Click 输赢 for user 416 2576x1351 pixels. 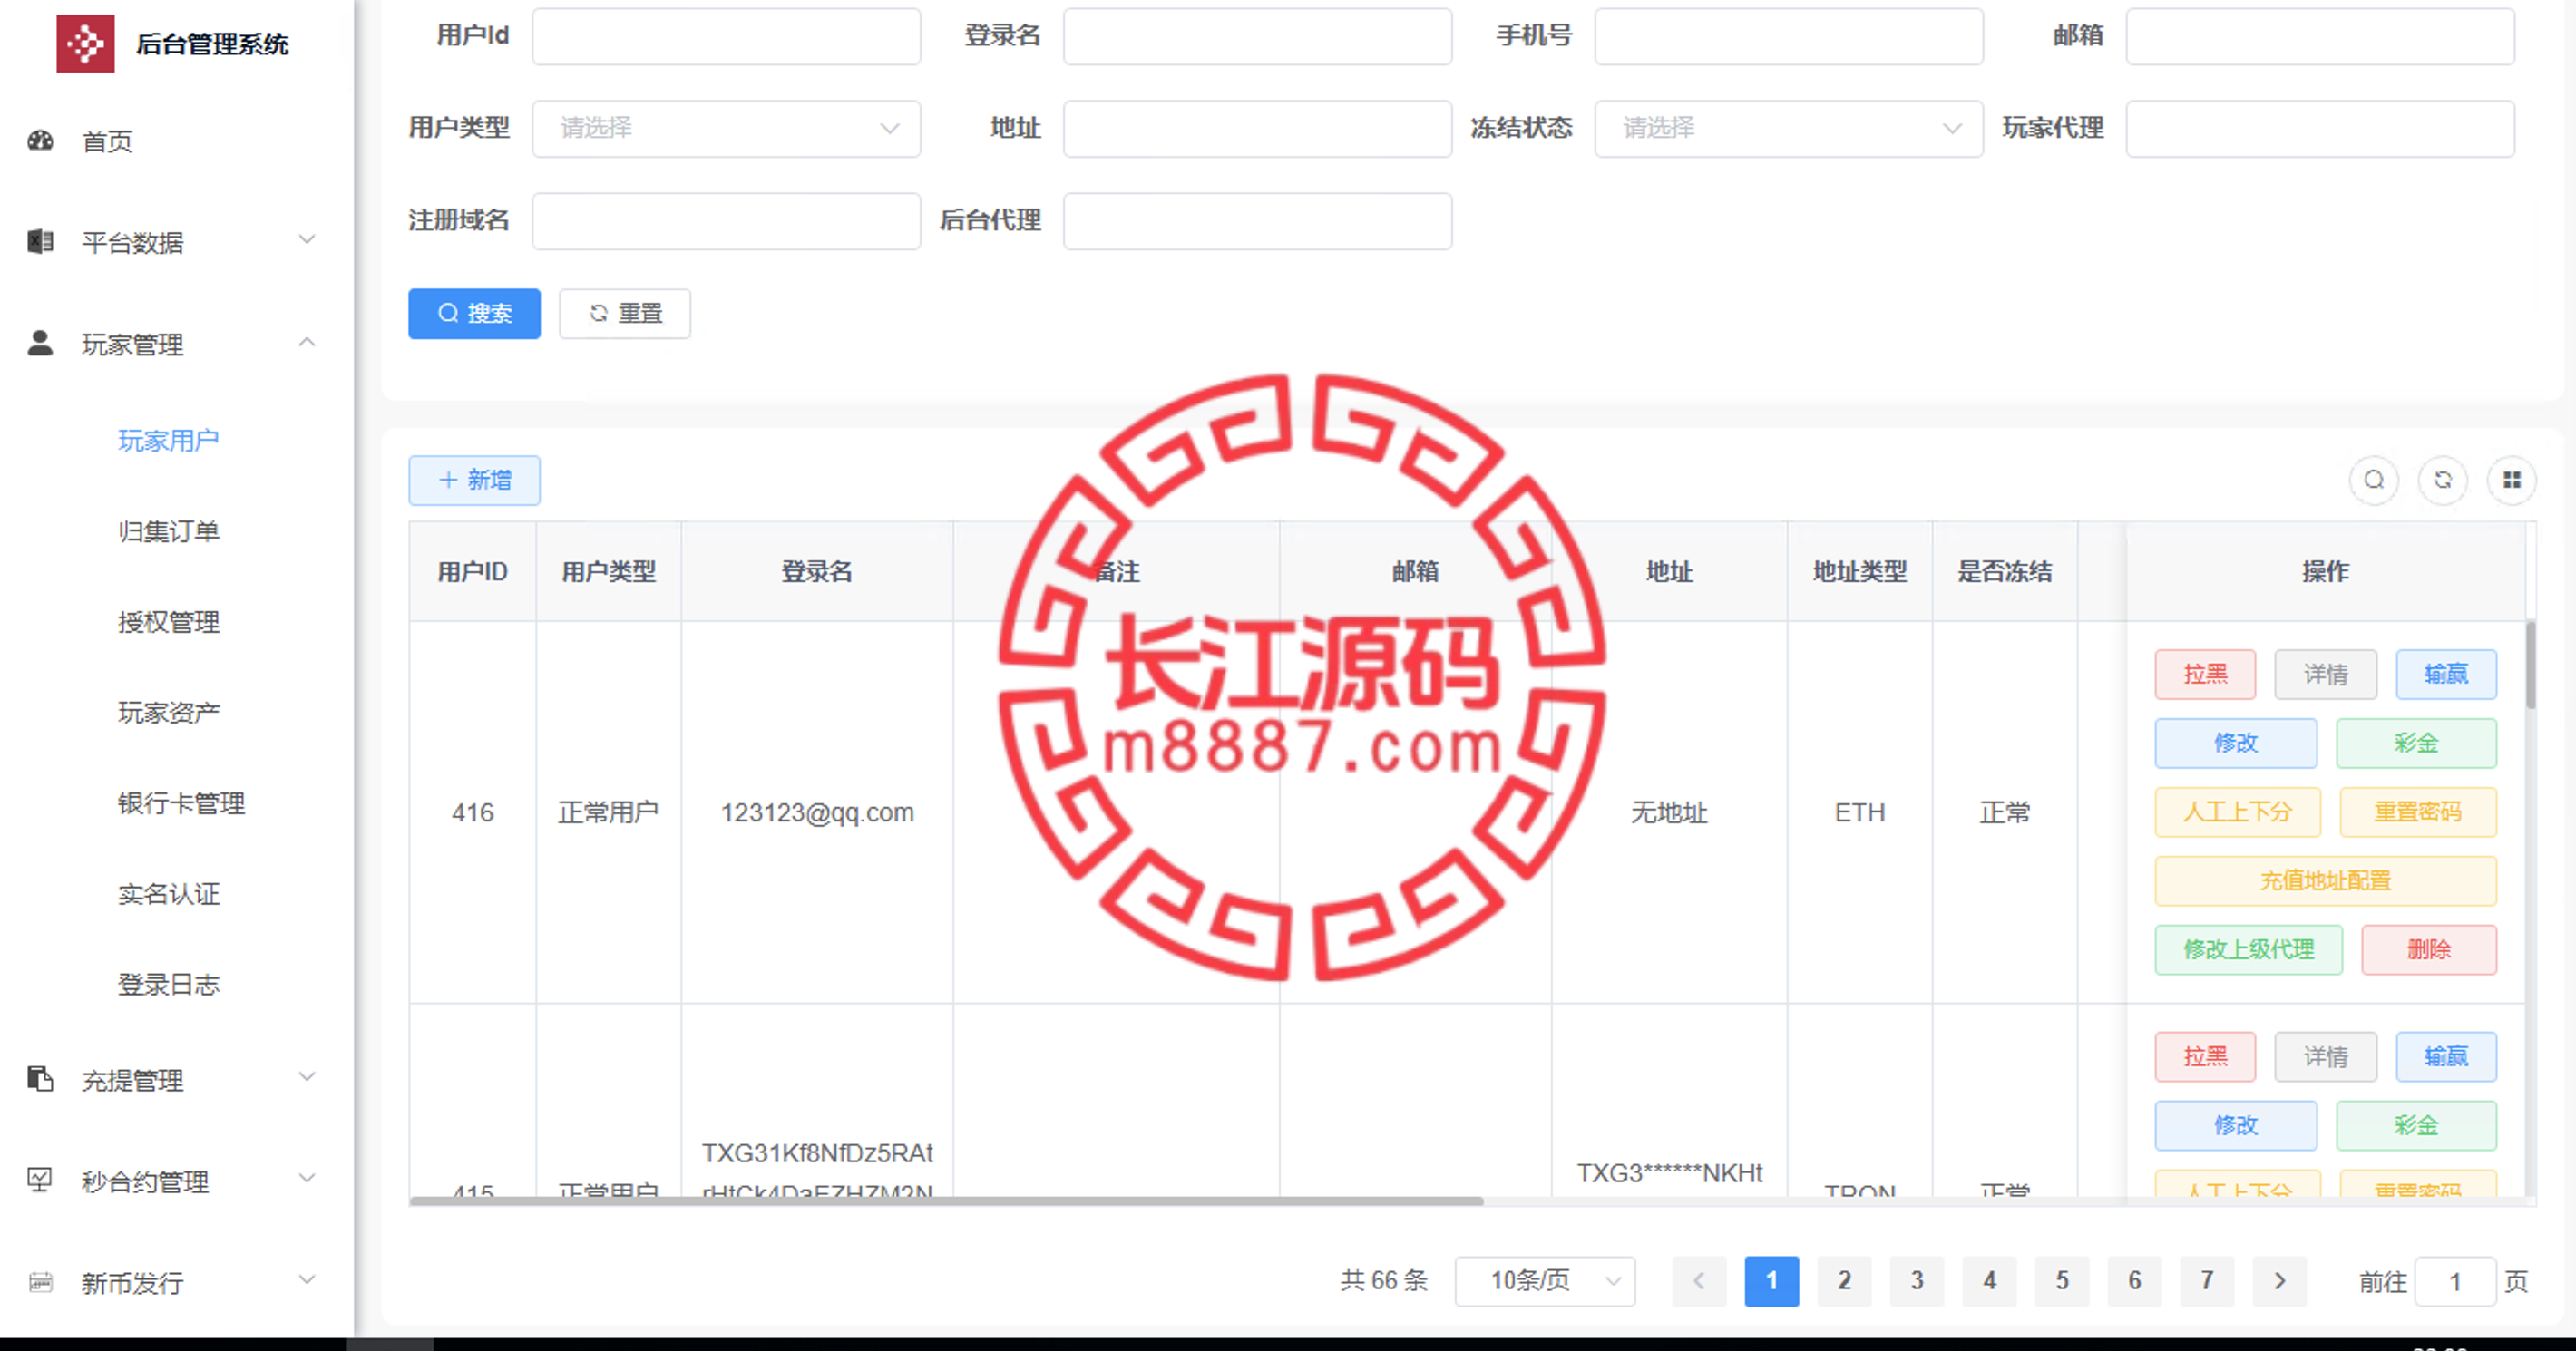click(2446, 674)
